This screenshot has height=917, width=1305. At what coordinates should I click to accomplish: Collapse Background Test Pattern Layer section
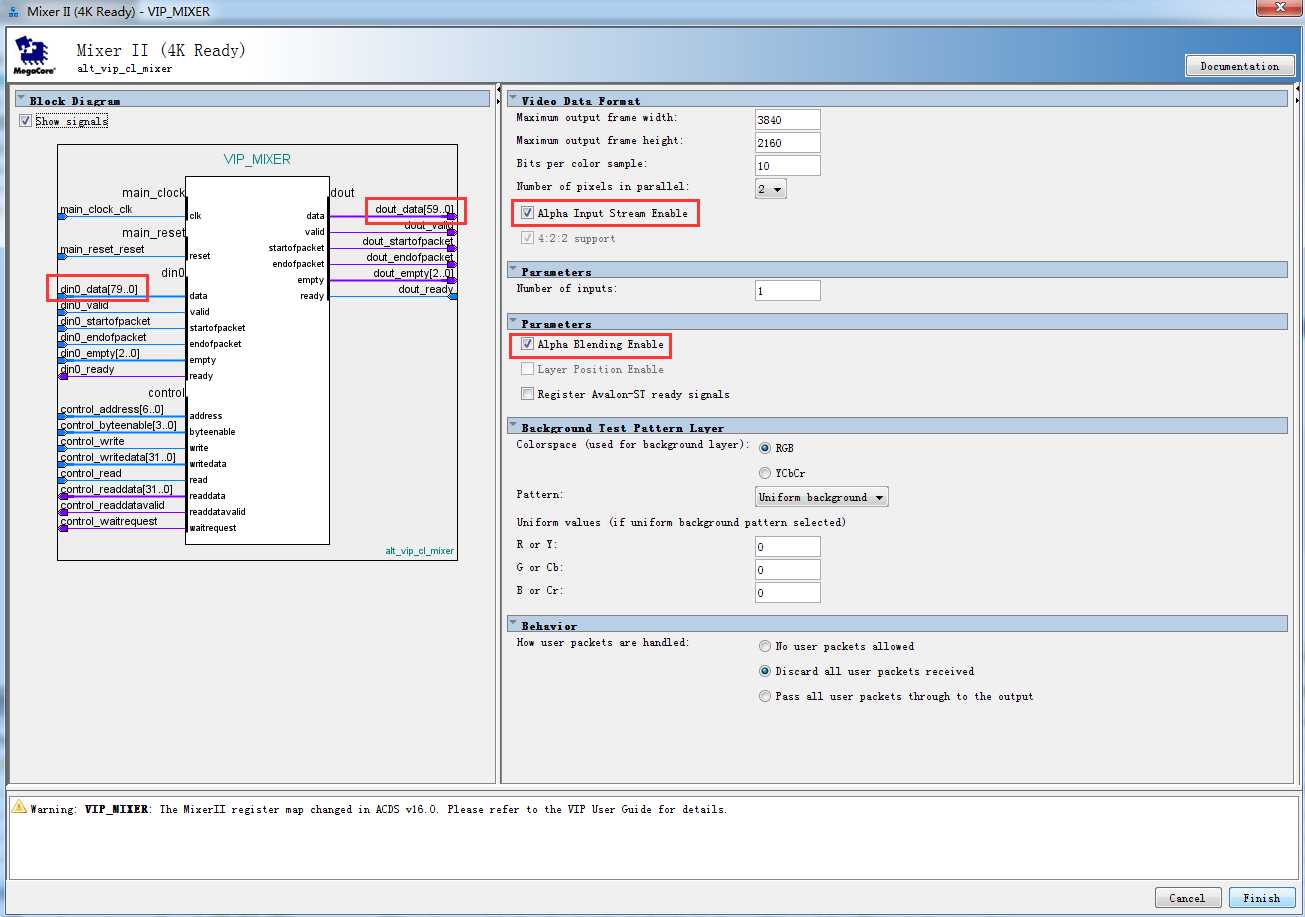[513, 427]
